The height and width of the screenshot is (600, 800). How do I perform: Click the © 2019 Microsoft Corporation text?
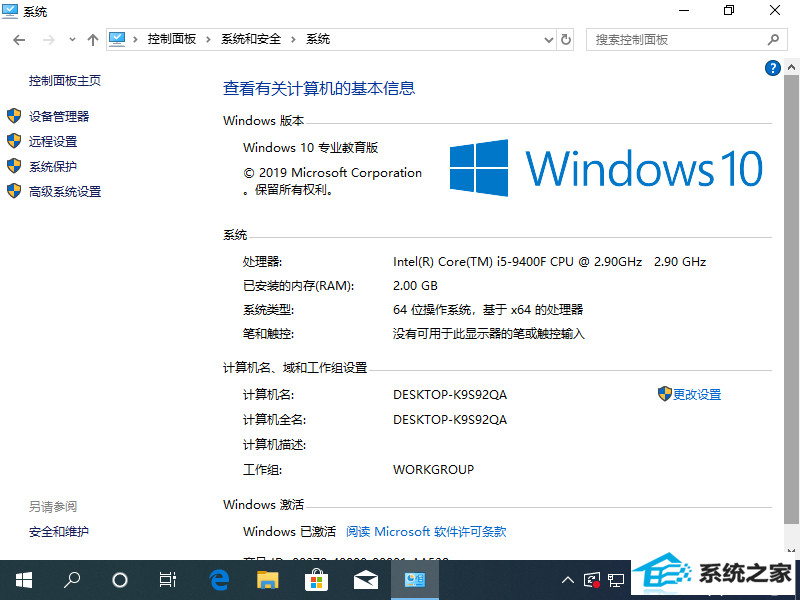(x=333, y=173)
